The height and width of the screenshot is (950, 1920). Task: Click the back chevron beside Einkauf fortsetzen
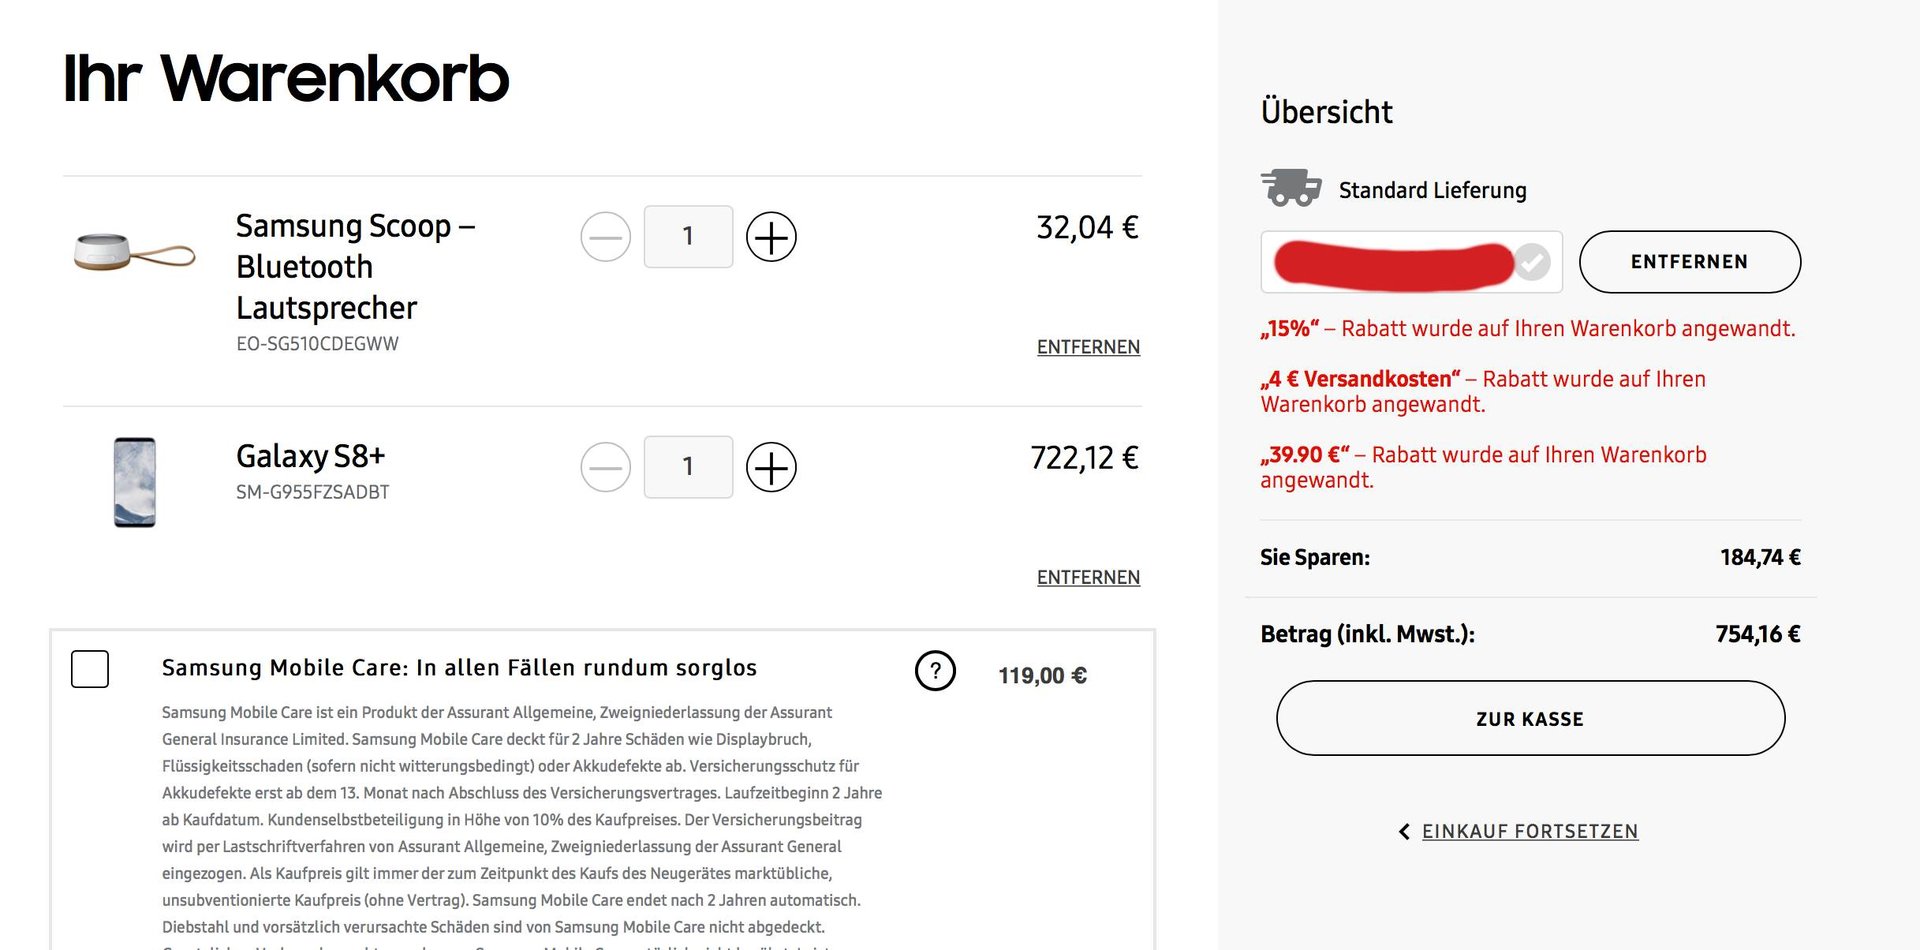coord(1404,832)
